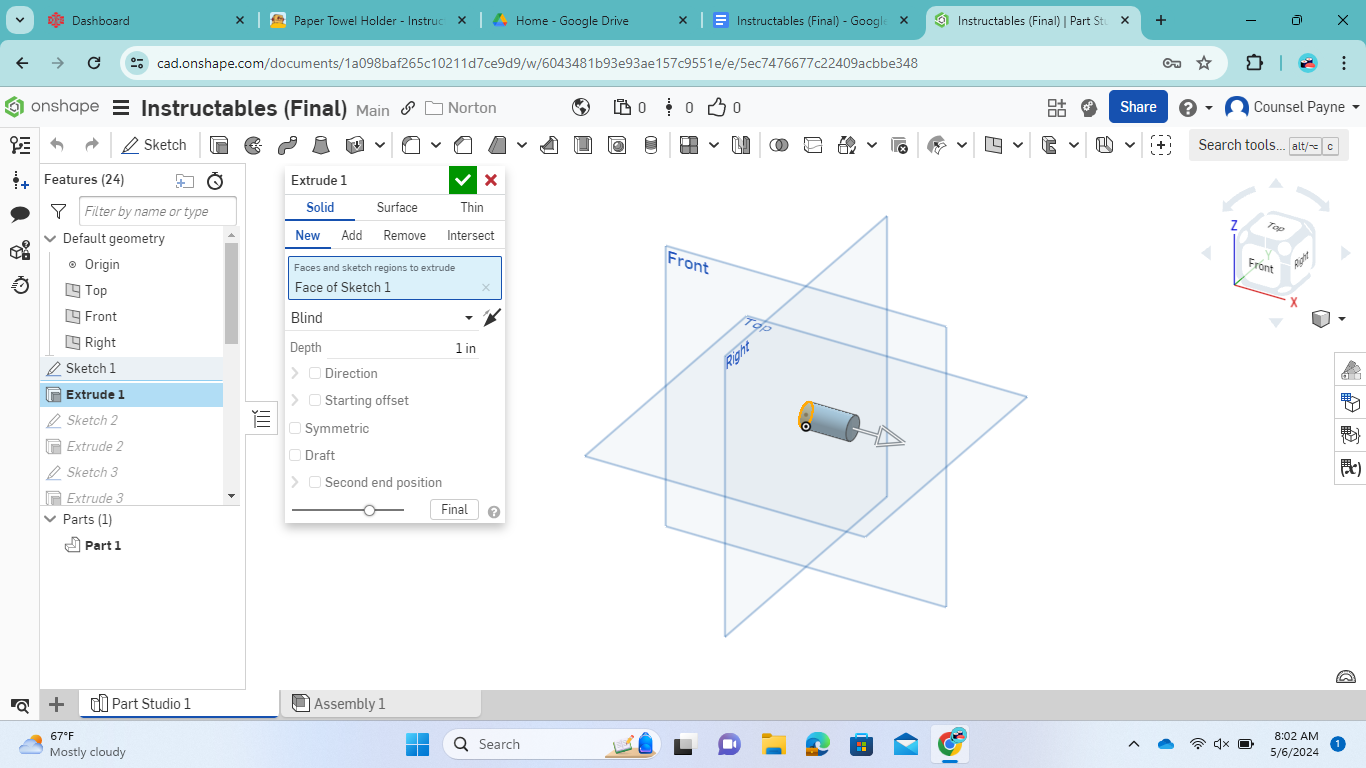Cancel Extrude 1 with red X

(x=491, y=180)
